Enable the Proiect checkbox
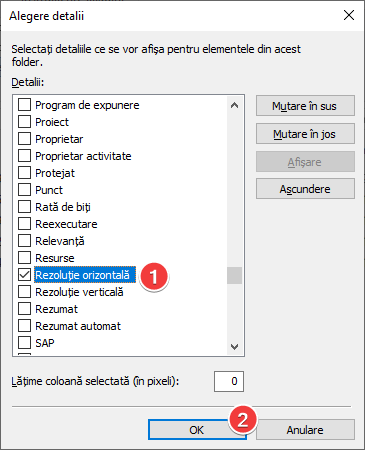 (x=24, y=122)
